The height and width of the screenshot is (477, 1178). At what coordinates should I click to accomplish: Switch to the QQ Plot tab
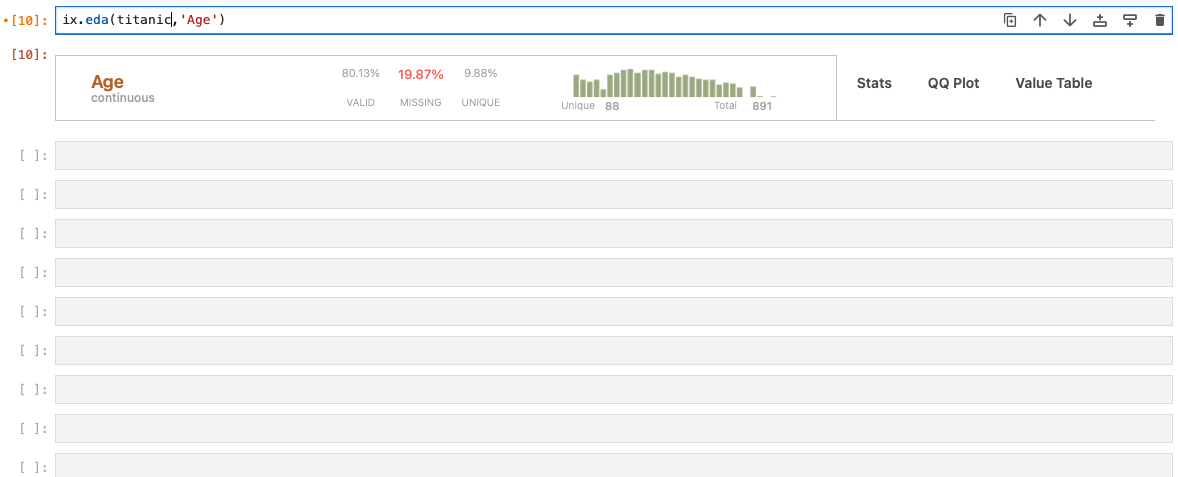pos(953,83)
